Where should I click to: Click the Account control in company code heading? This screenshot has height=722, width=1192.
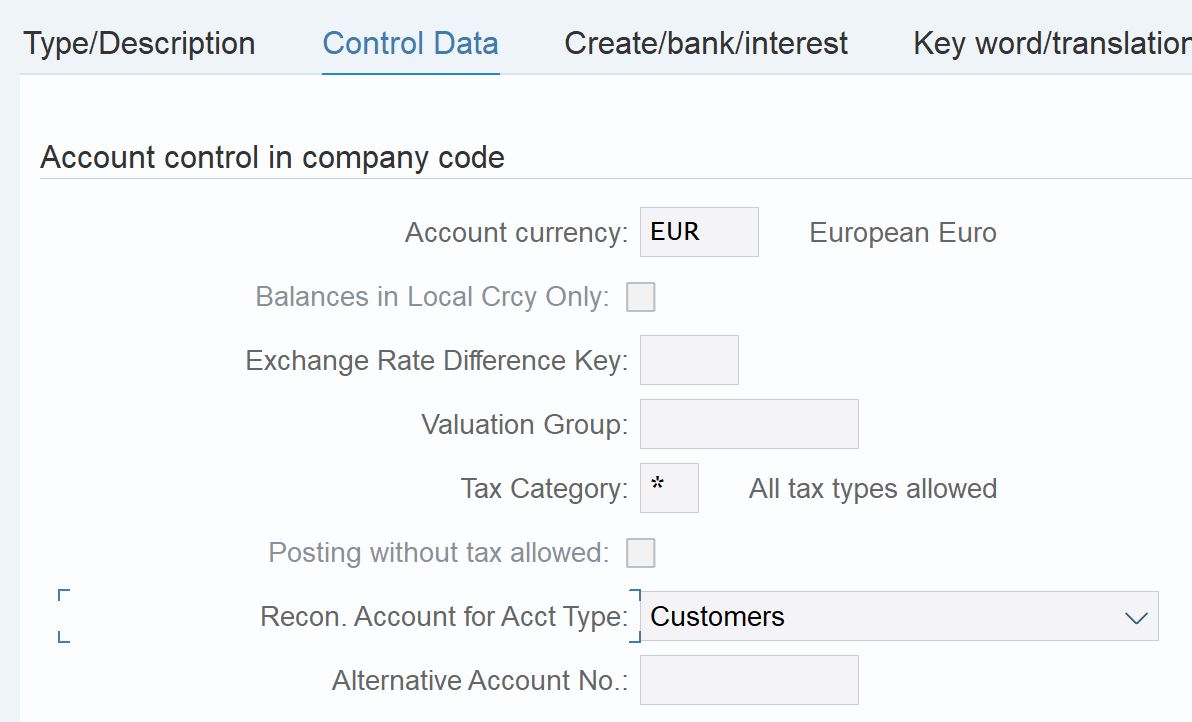(x=272, y=158)
